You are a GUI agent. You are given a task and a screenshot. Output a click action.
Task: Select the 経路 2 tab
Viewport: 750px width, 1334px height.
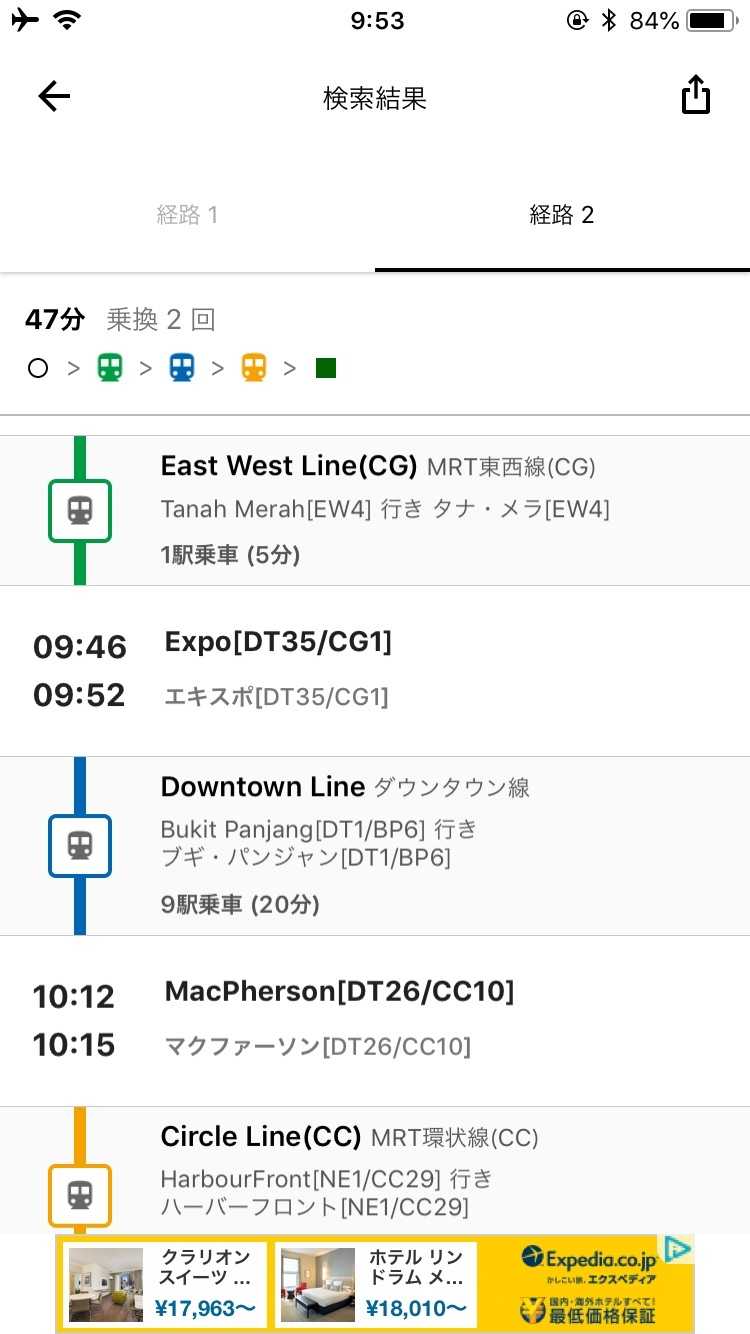click(x=562, y=215)
